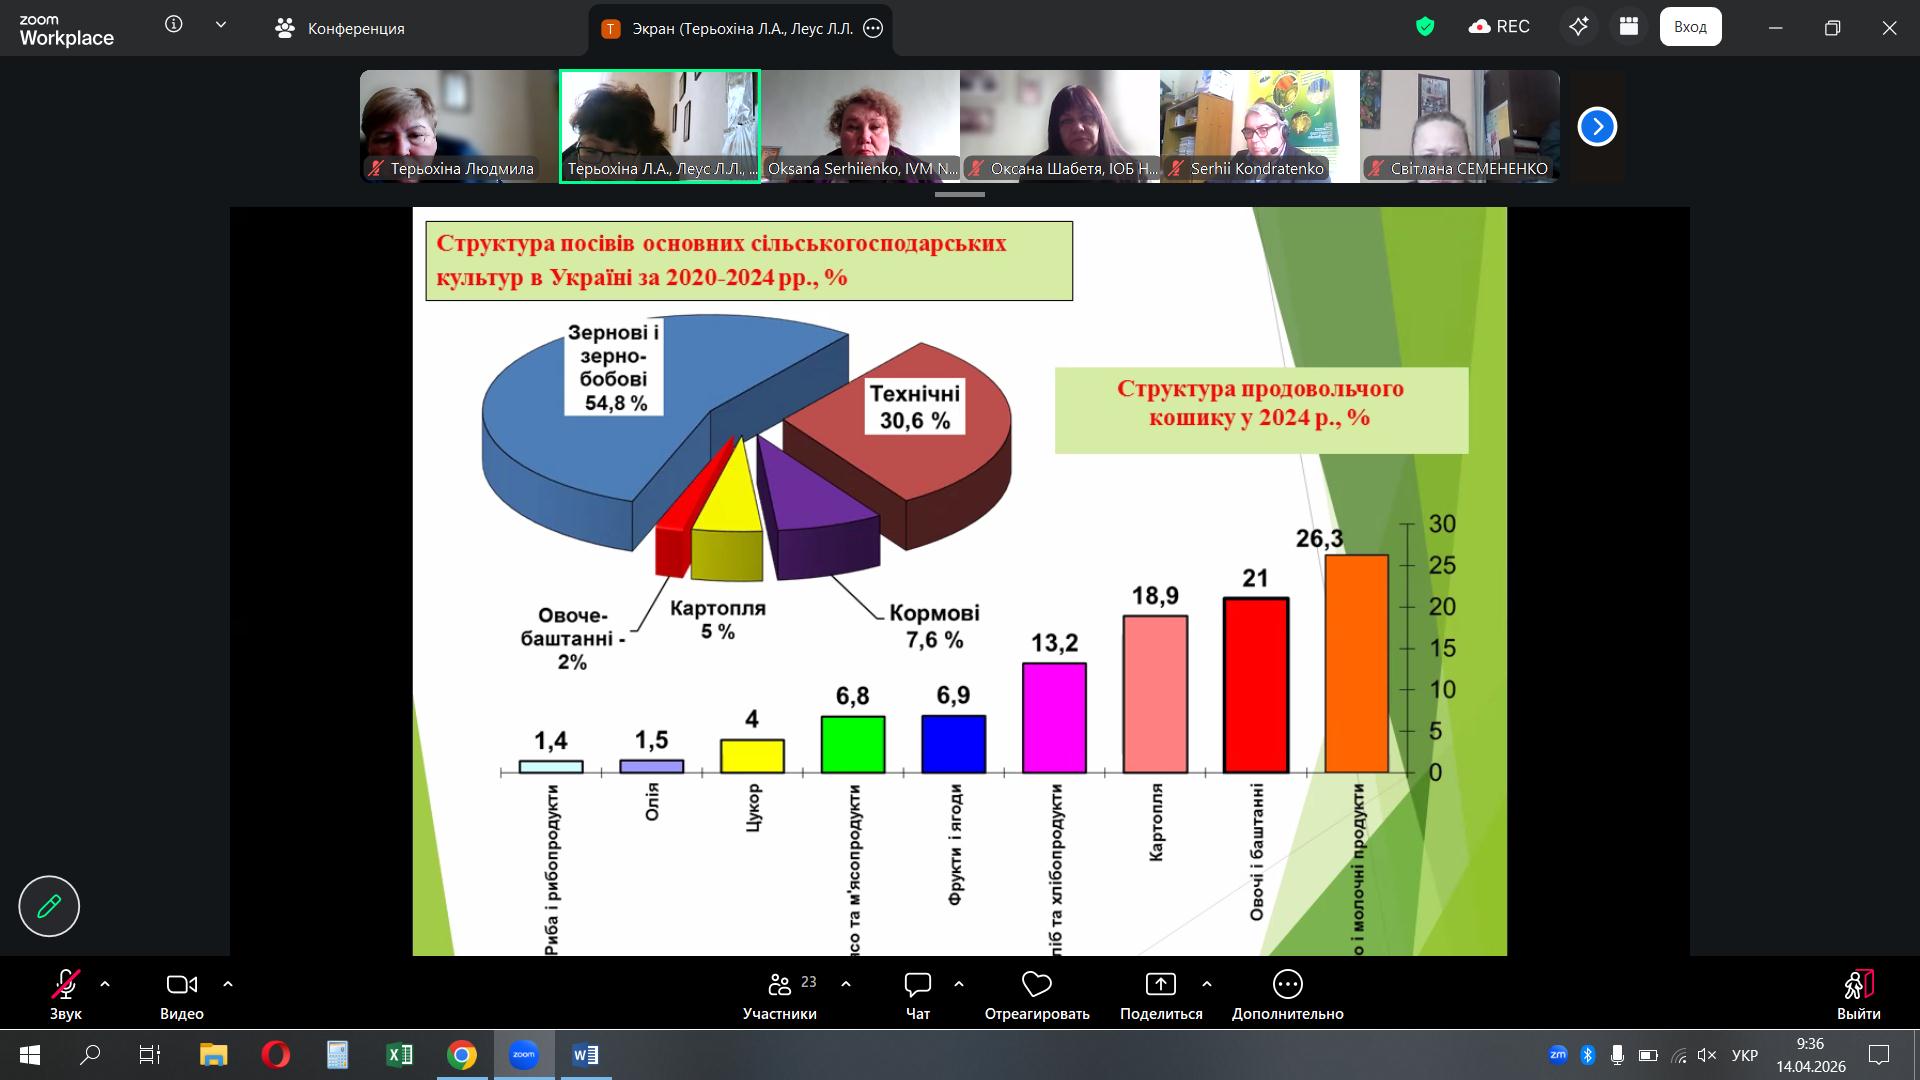Show next participants with blue arrow
Screen dimensions: 1920x1080
point(1597,126)
